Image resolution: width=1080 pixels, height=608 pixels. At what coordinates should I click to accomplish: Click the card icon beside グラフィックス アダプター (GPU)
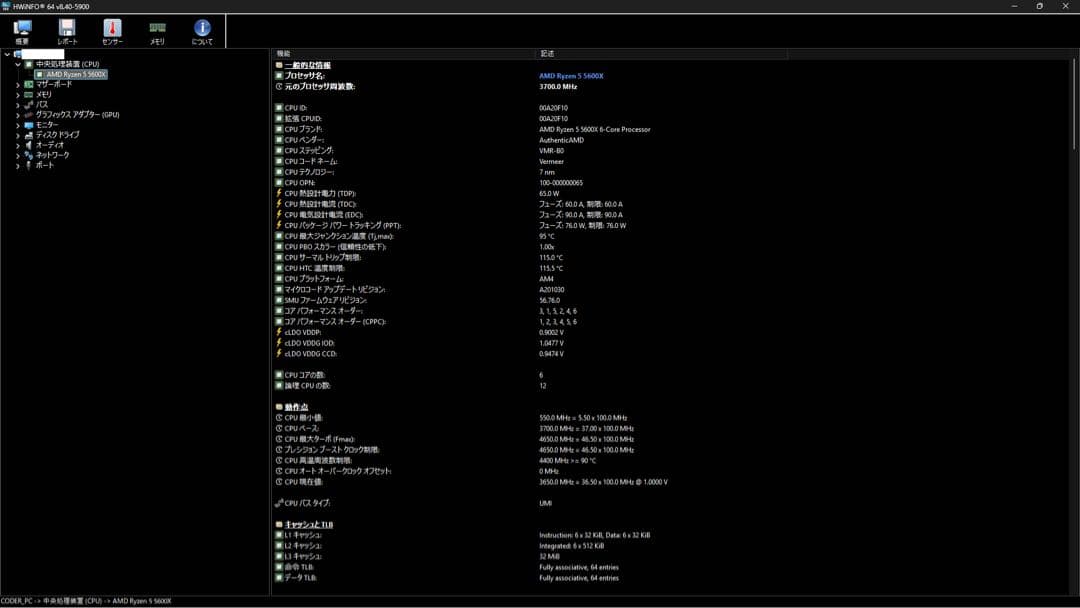pyautogui.click(x=28, y=115)
